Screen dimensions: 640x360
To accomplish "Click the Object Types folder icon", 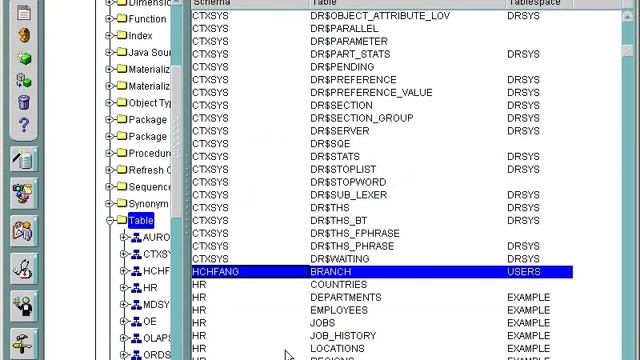I will (122, 102).
